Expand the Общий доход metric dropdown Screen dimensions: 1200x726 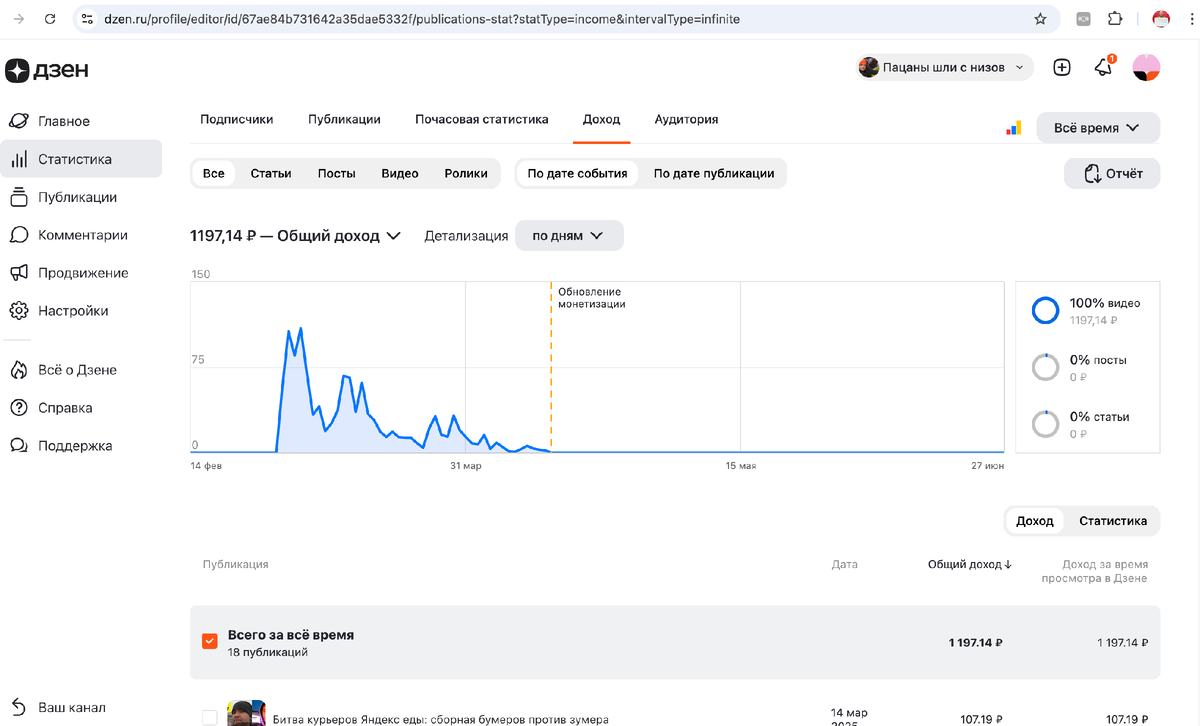pos(295,236)
